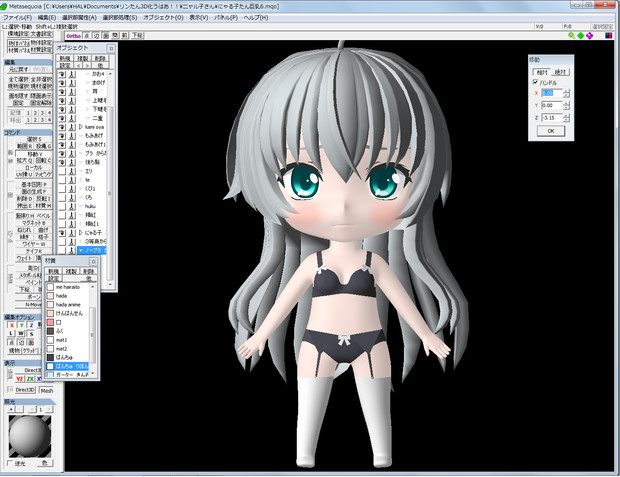Click the hada material color swatch
Viewport: 620px width, 477px height.
click(x=50, y=296)
